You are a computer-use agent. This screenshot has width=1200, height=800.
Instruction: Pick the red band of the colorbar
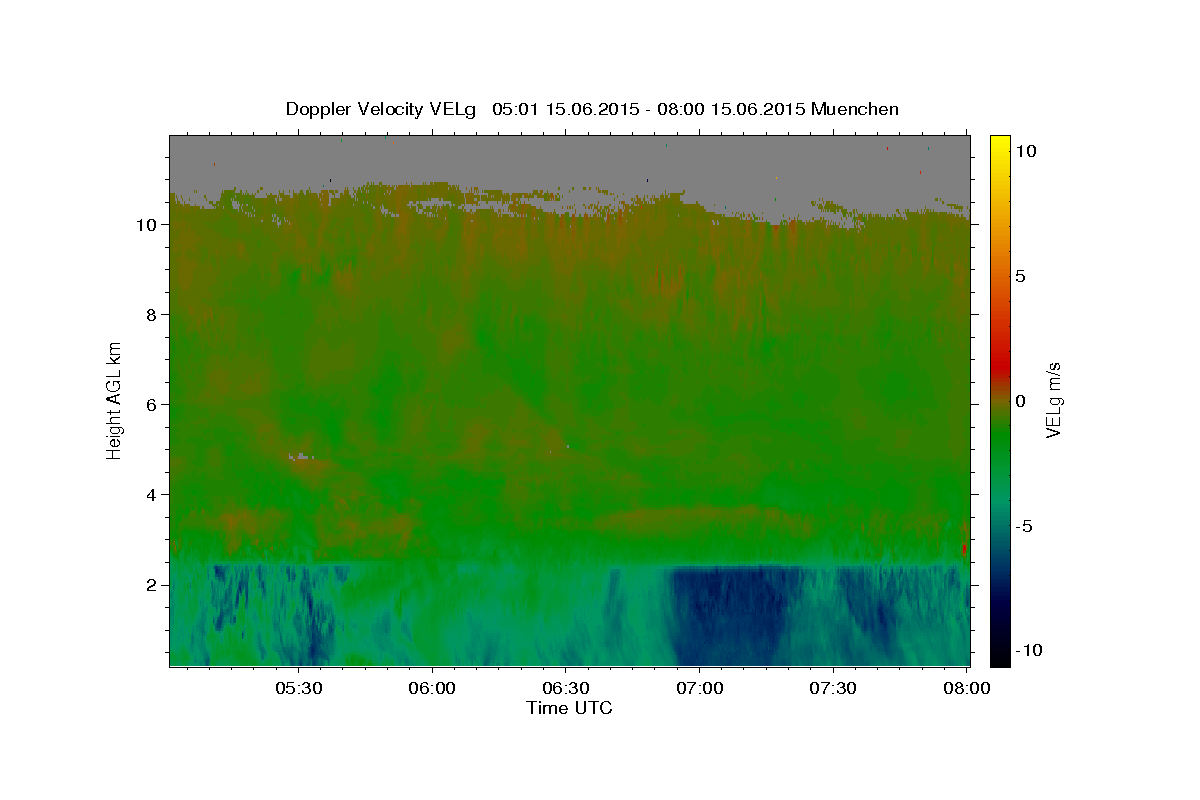point(1000,365)
